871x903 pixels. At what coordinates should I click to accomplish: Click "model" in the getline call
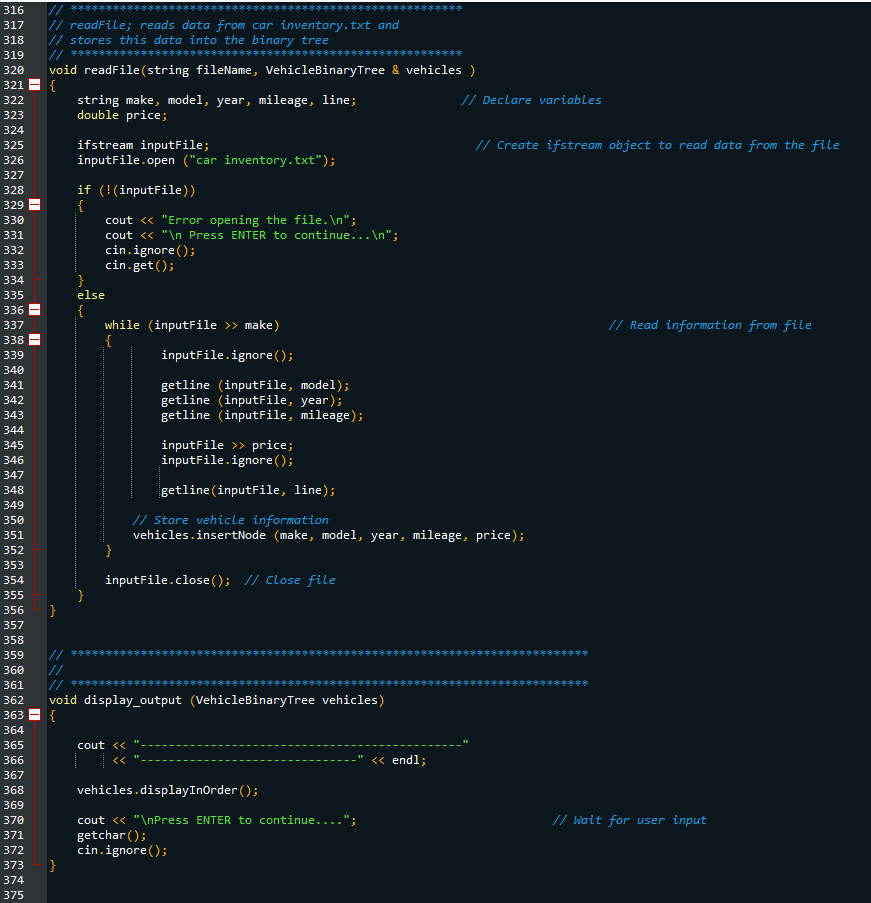(x=318, y=385)
